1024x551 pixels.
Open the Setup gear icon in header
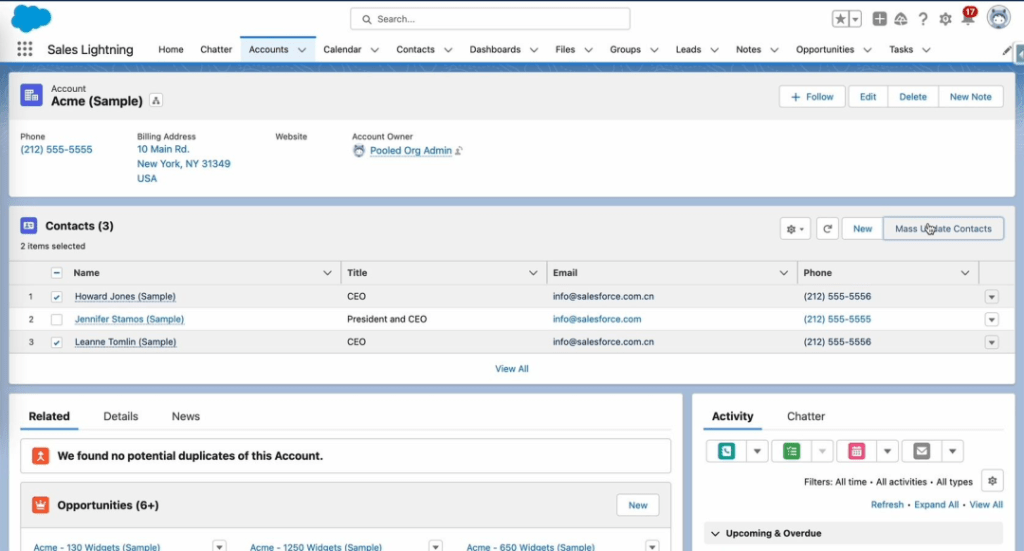945,19
